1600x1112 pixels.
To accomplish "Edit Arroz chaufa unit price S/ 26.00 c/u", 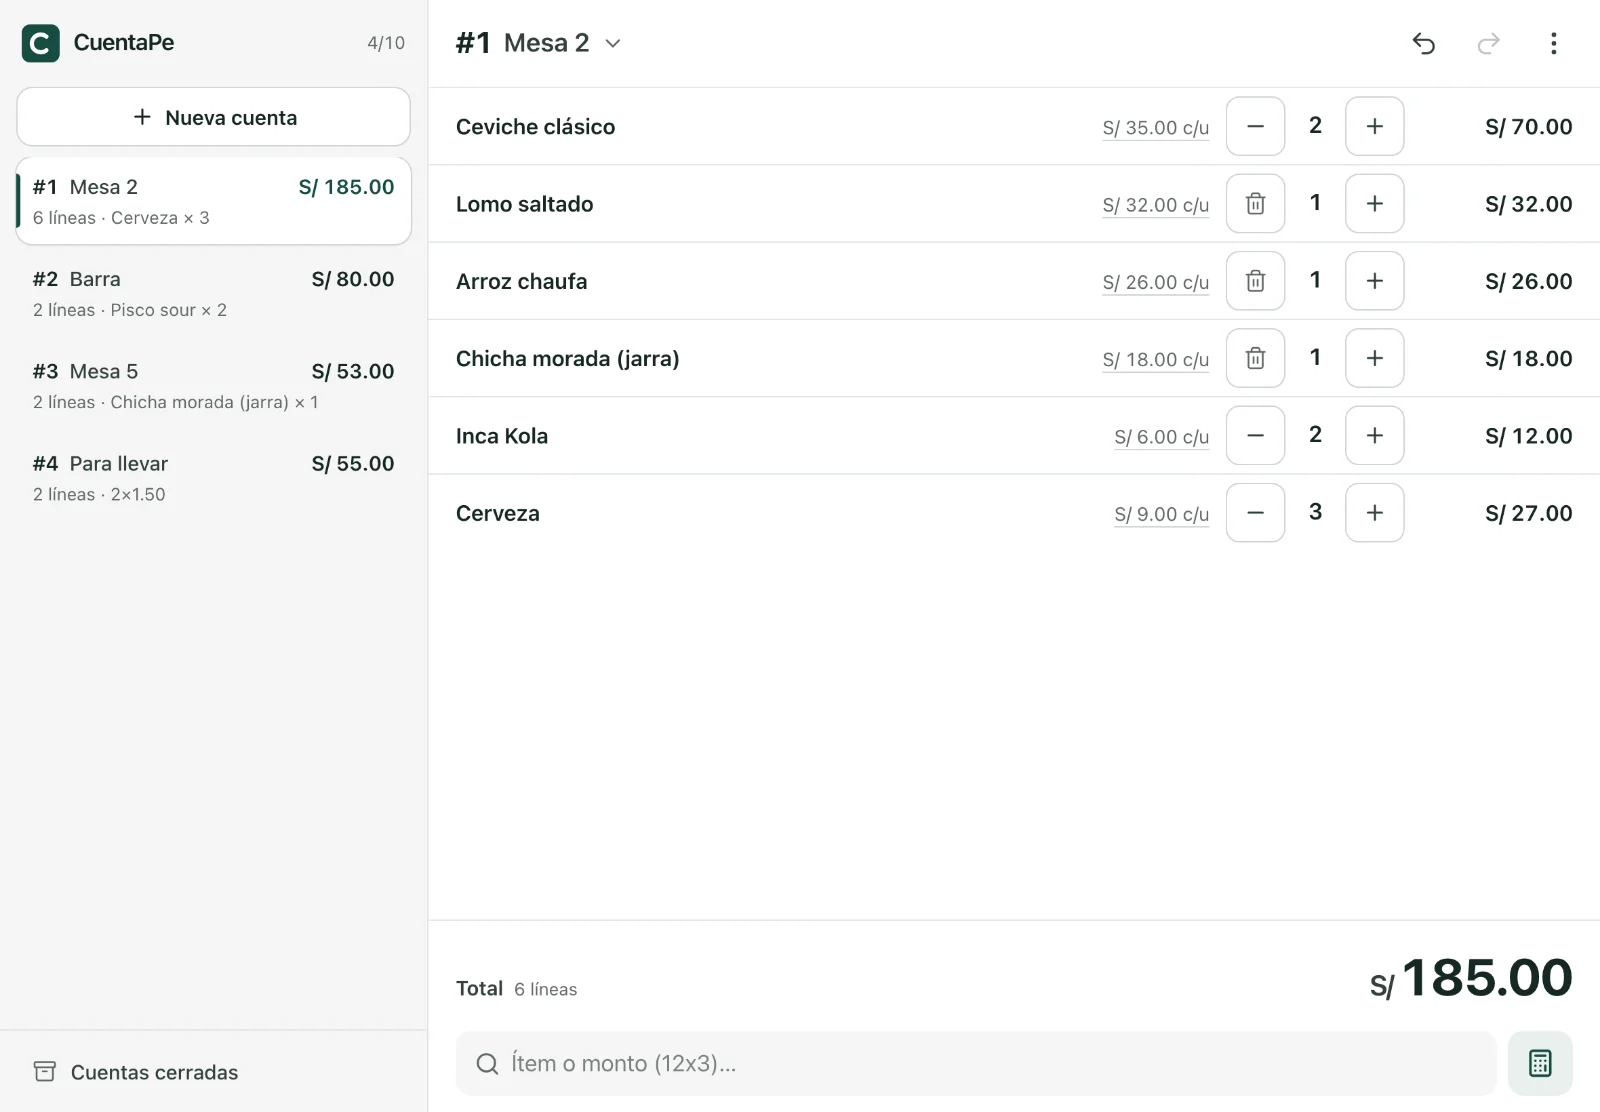I will [1155, 282].
